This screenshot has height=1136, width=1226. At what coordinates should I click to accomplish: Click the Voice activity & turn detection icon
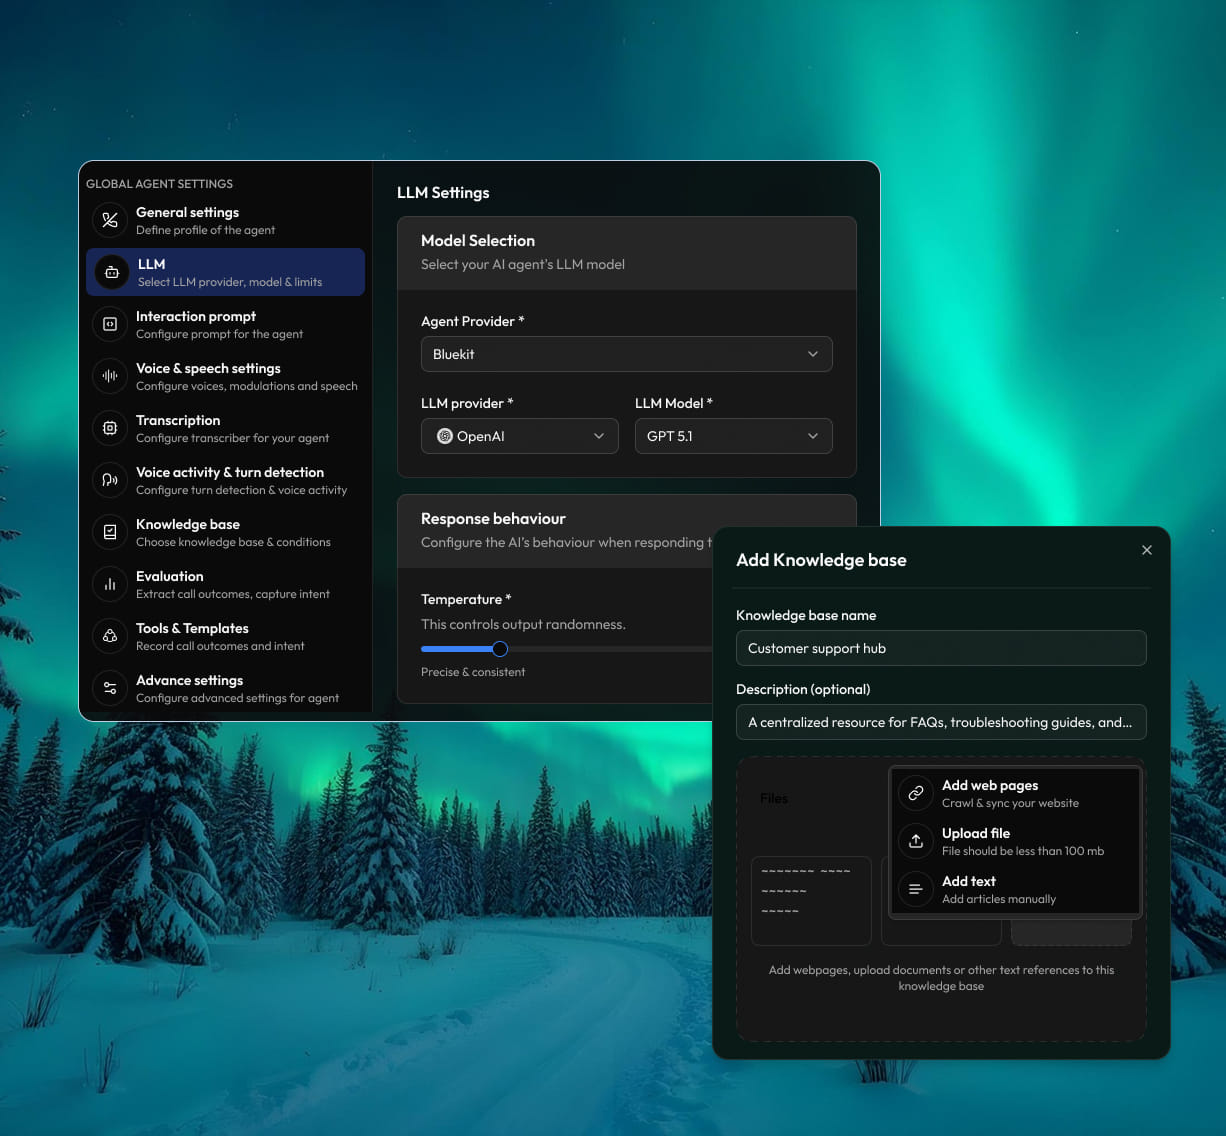click(110, 480)
